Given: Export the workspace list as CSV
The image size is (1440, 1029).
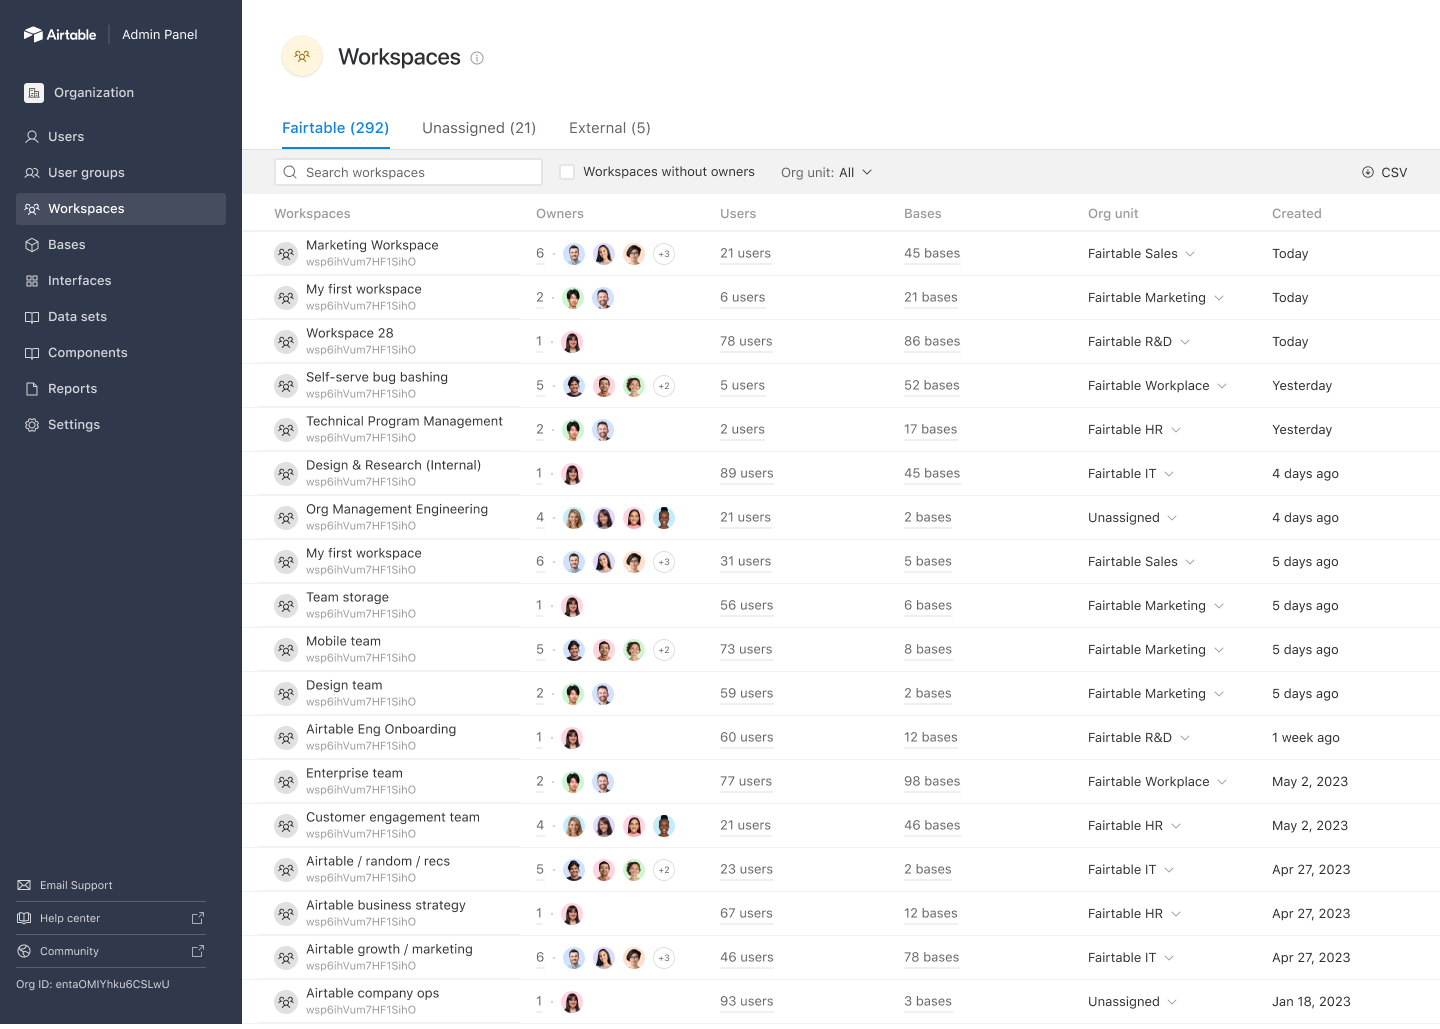Looking at the screenshot, I should click(x=1384, y=171).
